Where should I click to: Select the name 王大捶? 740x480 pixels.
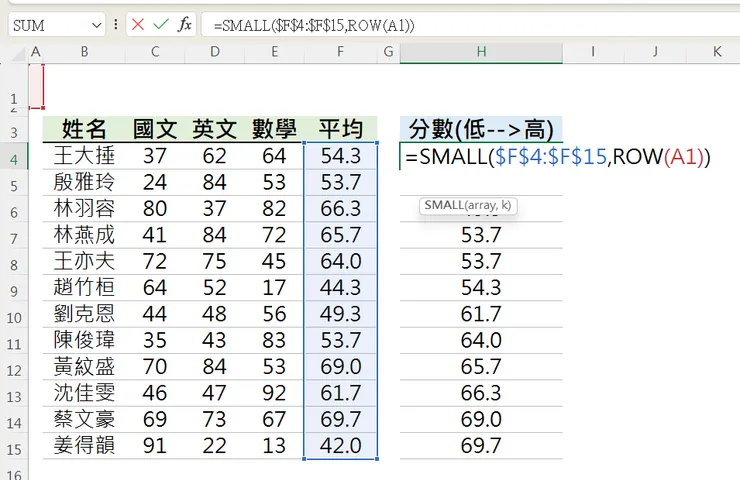[84, 156]
